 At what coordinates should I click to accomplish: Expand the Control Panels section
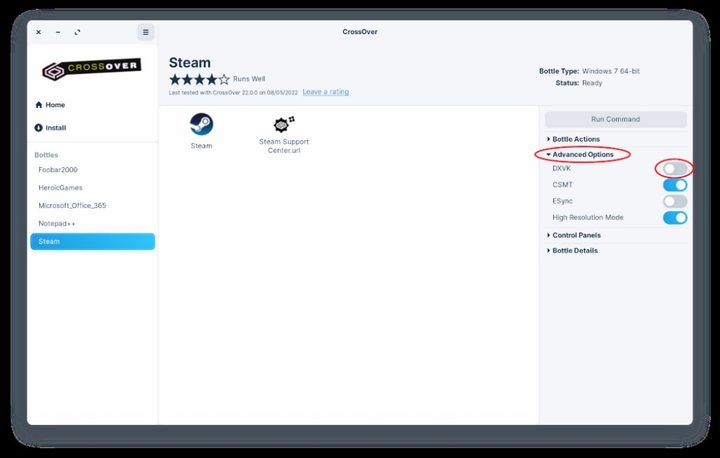point(576,235)
